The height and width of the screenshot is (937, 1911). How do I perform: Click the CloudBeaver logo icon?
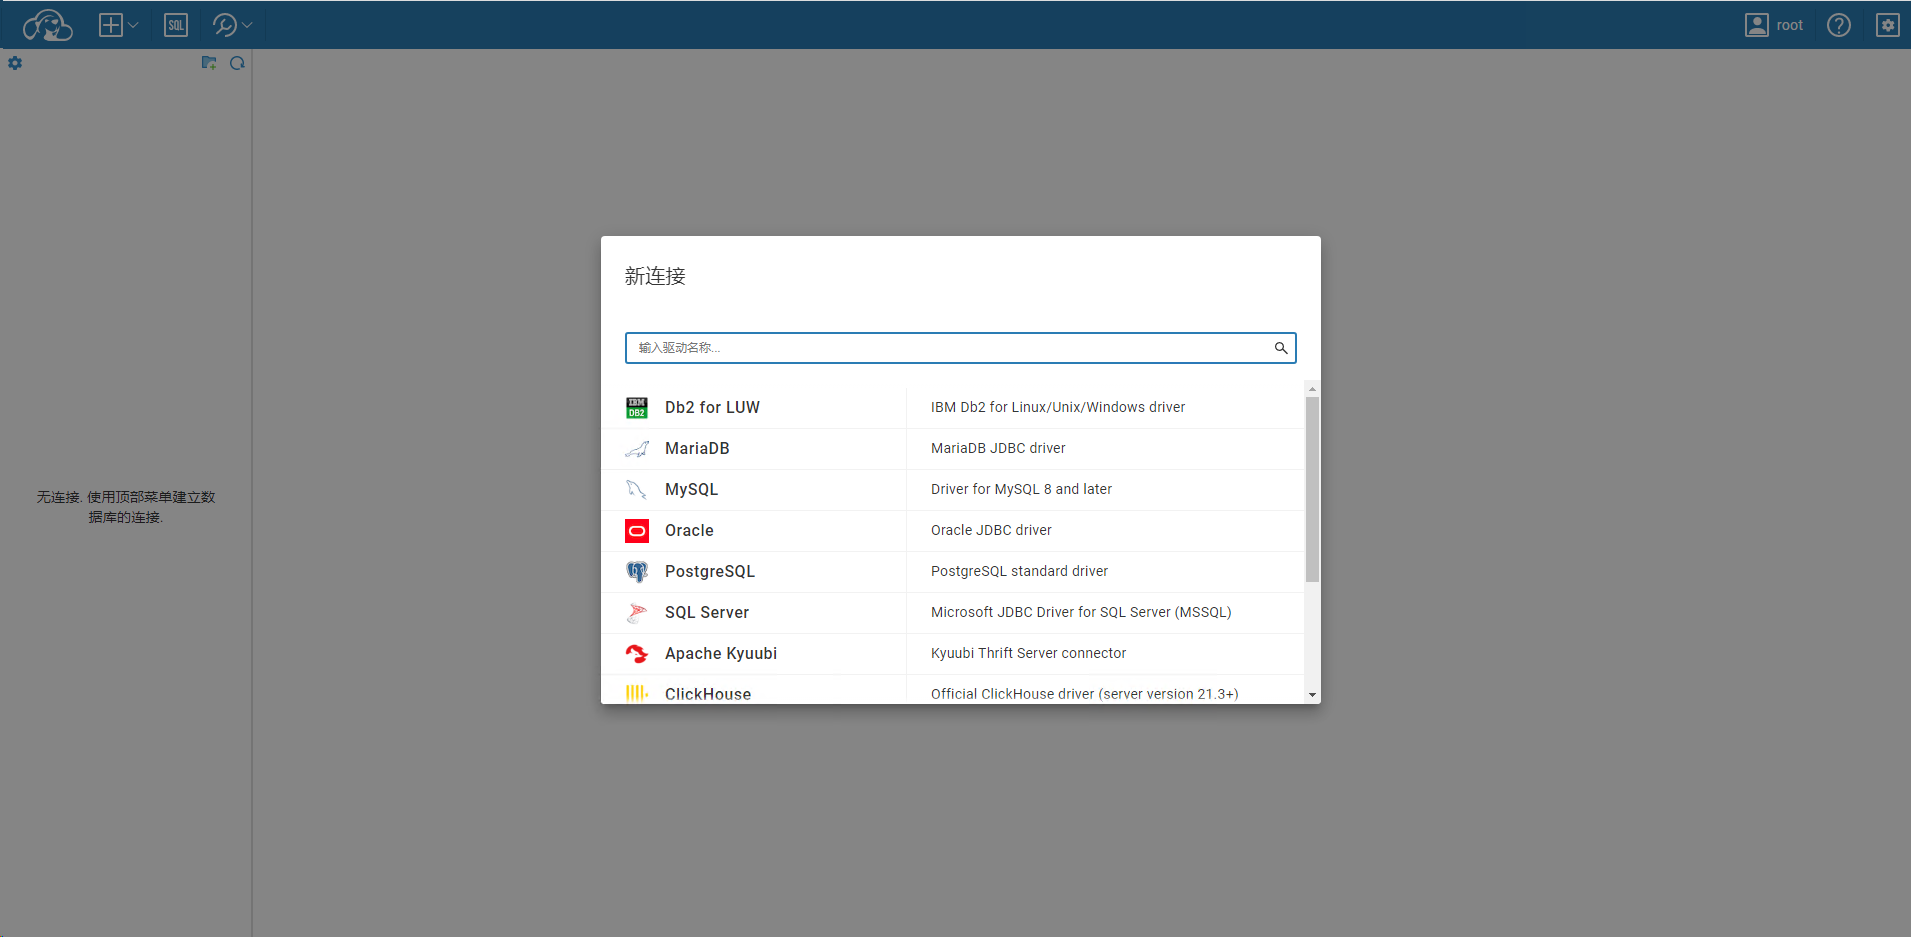tap(47, 25)
